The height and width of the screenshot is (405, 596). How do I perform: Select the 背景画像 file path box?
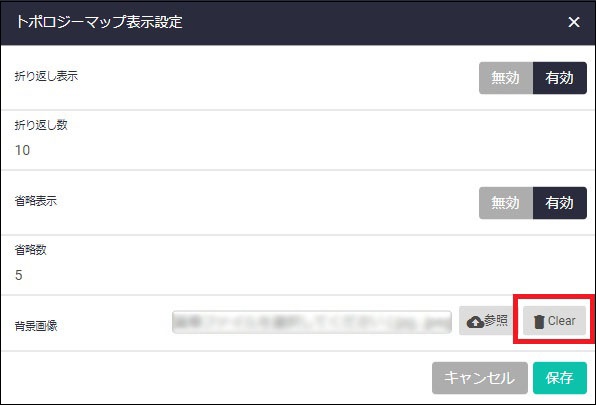312,322
